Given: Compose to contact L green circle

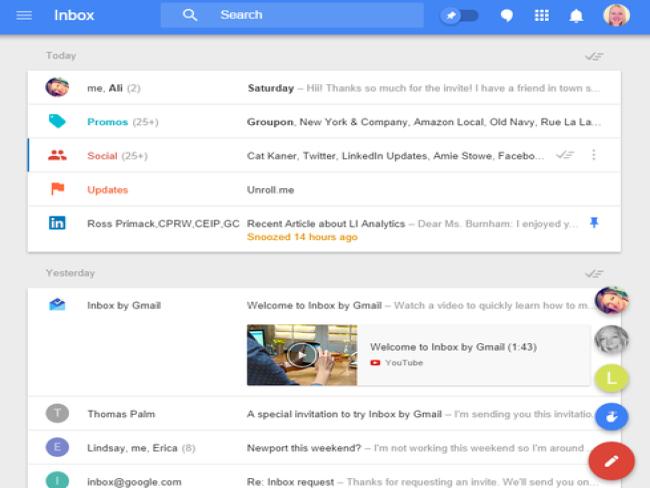Looking at the screenshot, I should [x=611, y=378].
